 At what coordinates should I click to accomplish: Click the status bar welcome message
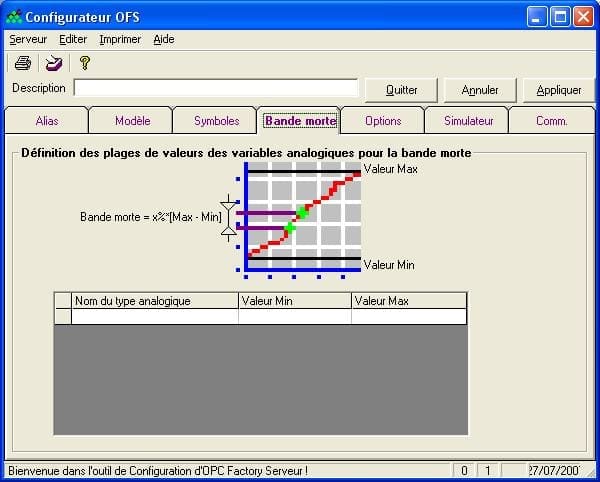(x=158, y=471)
